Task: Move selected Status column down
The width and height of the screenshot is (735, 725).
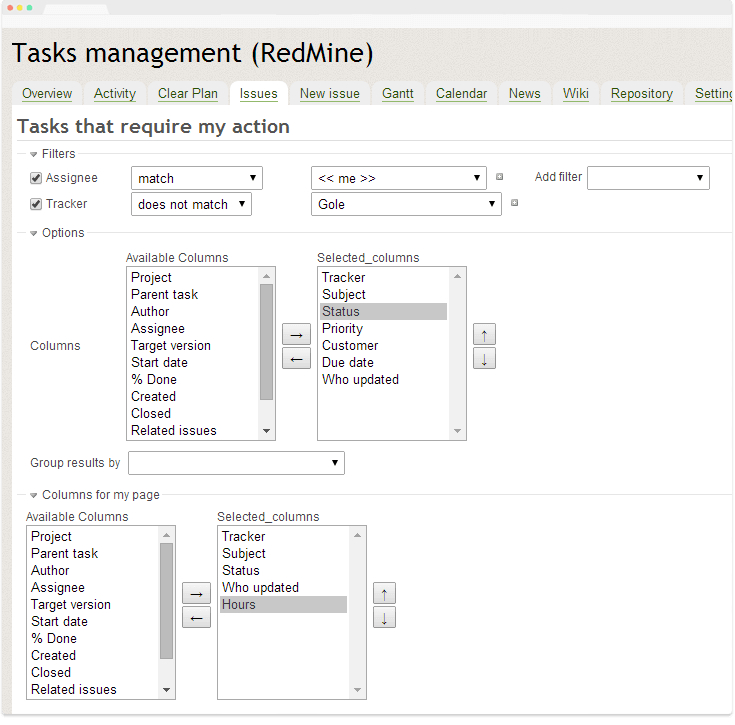Action: [x=484, y=358]
